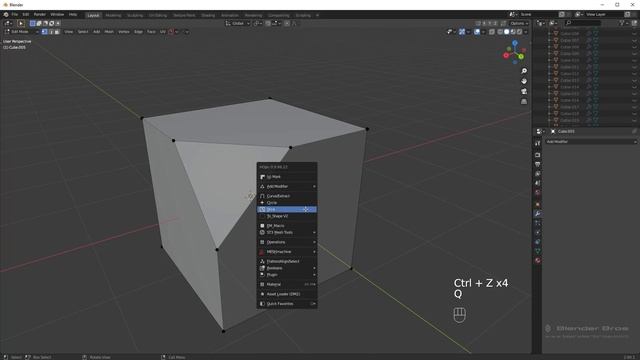Choose MESHmachine in HOps context menu
Image resolution: width=640 pixels, height=360 pixels.
tap(287, 252)
